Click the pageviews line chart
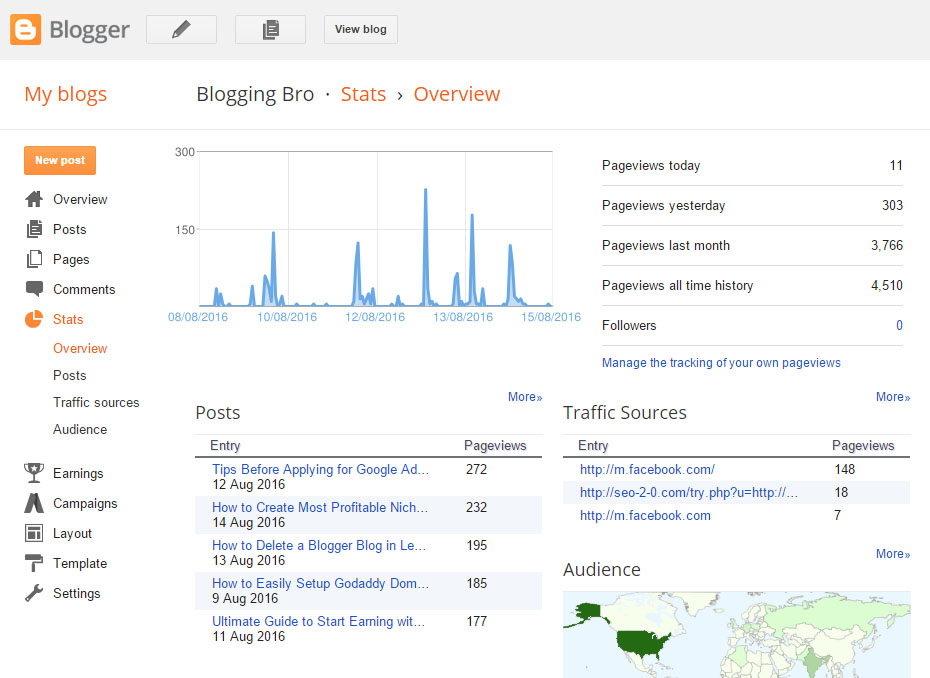930x678 pixels. pyautogui.click(x=375, y=229)
